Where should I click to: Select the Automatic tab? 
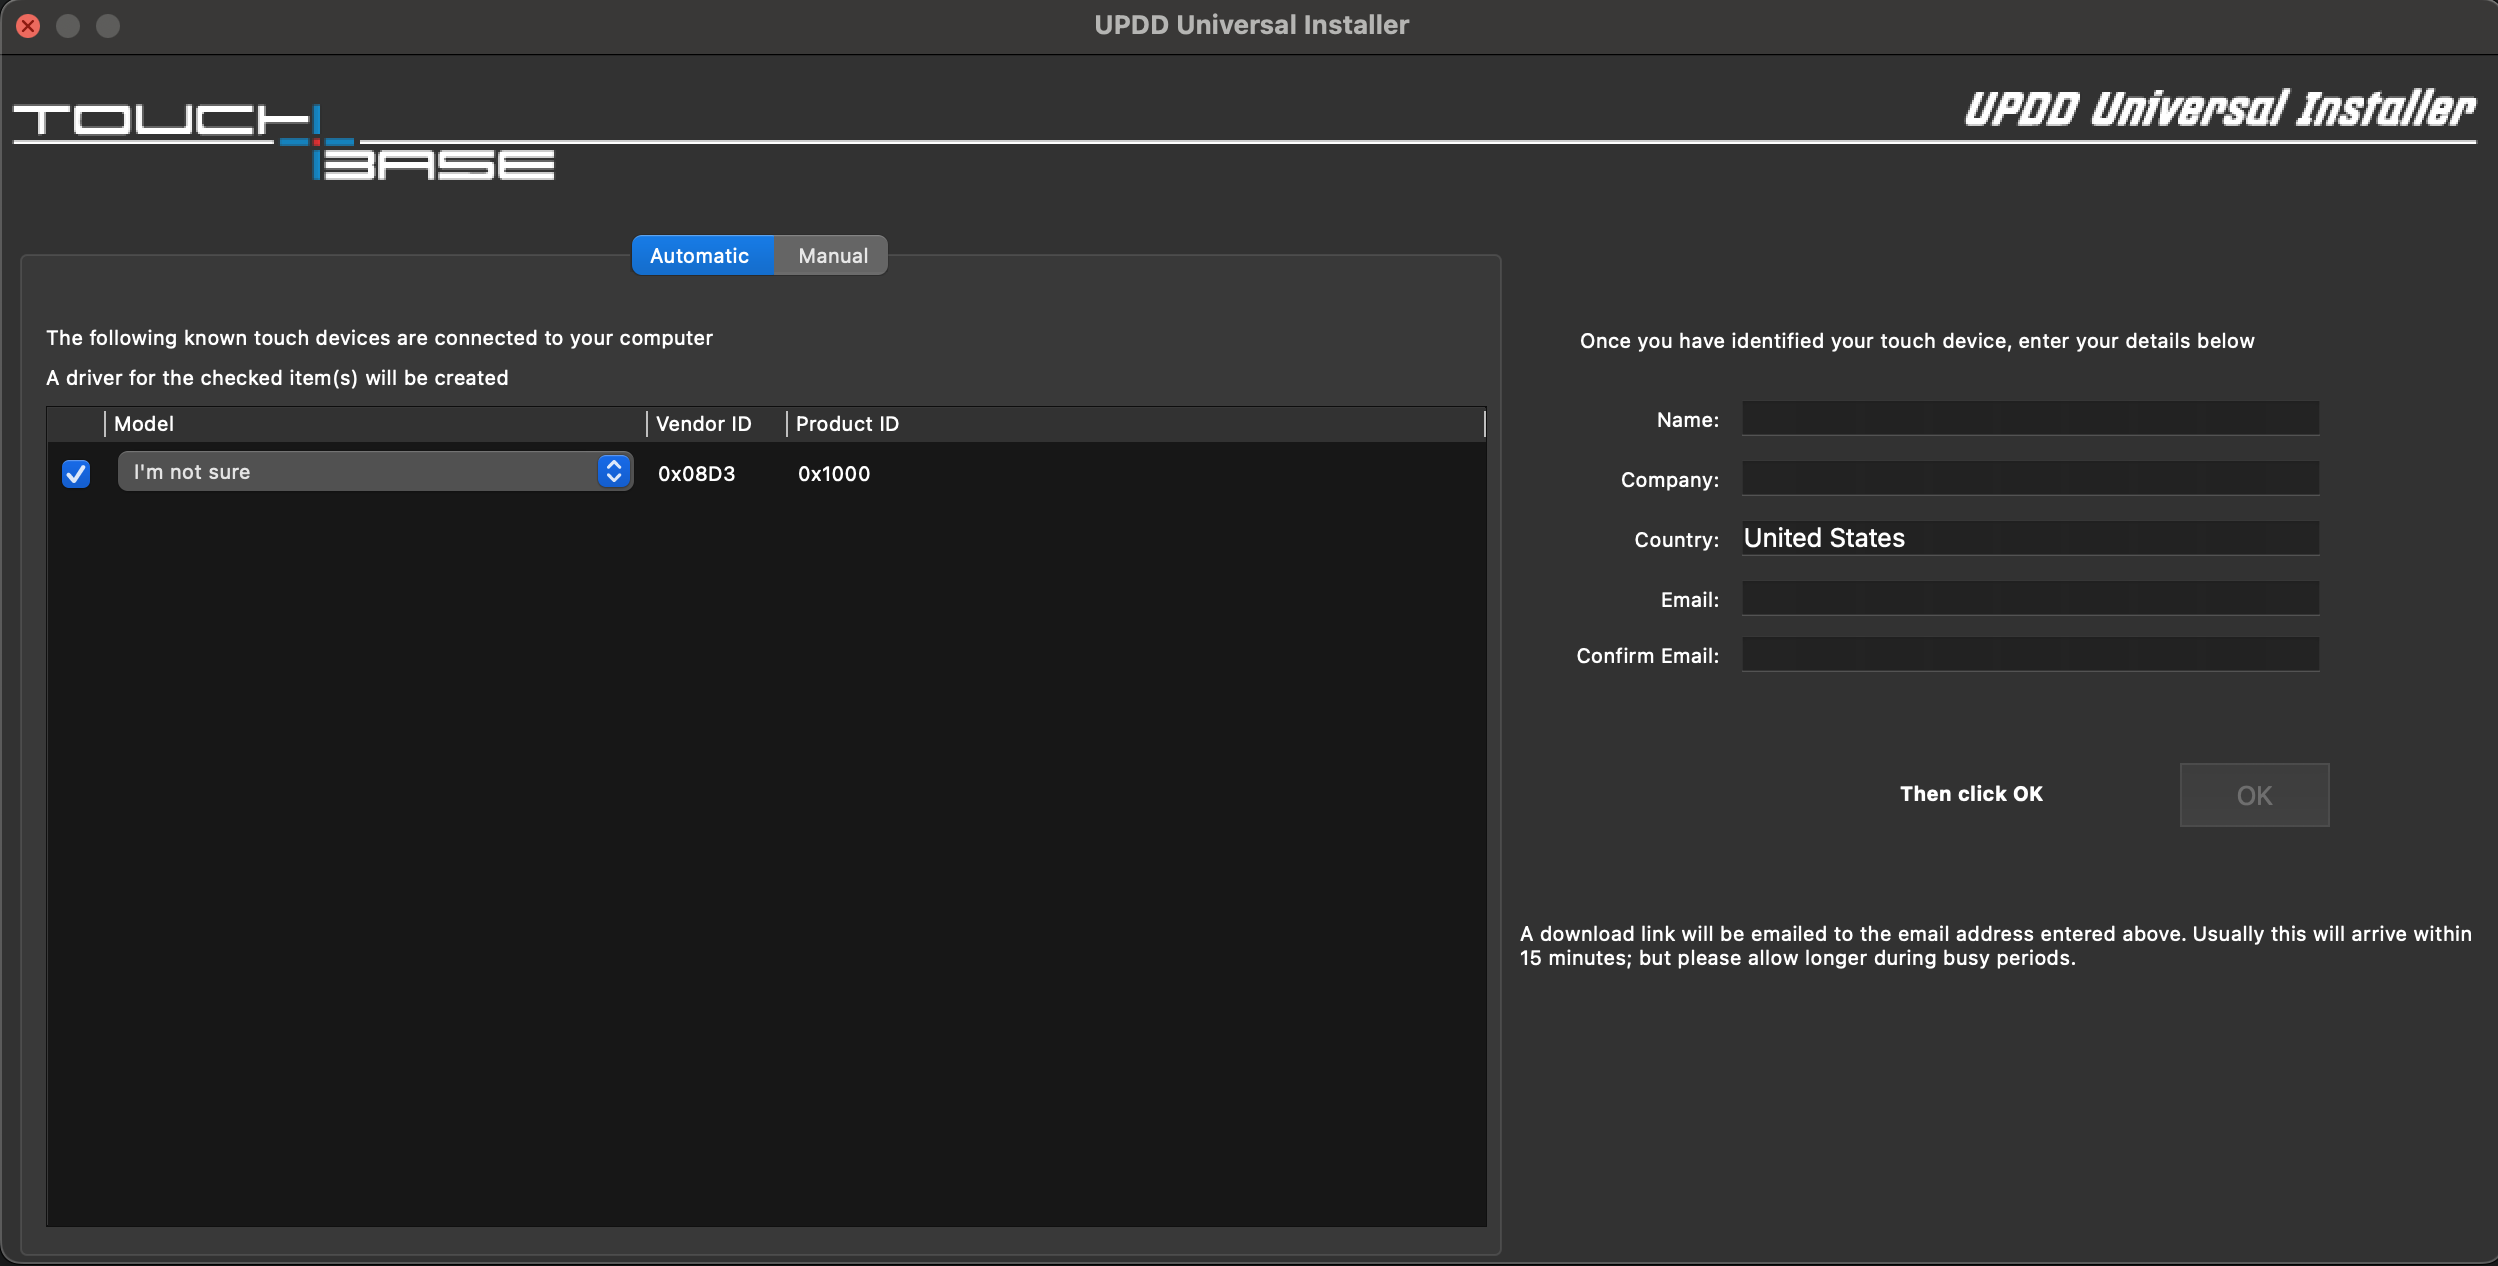[x=700, y=256]
